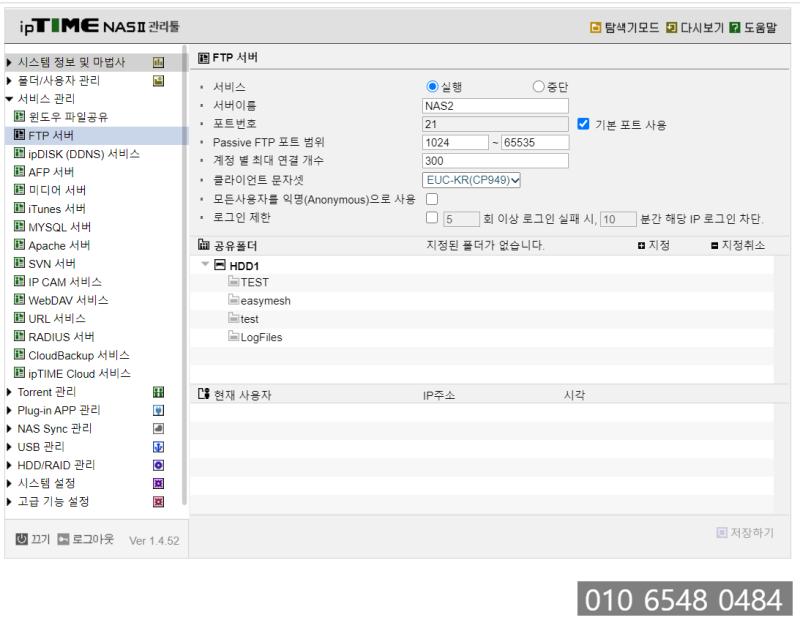Open 탐색기모드 with the folder icon
Screen dimensions: 800x623
tap(594, 28)
